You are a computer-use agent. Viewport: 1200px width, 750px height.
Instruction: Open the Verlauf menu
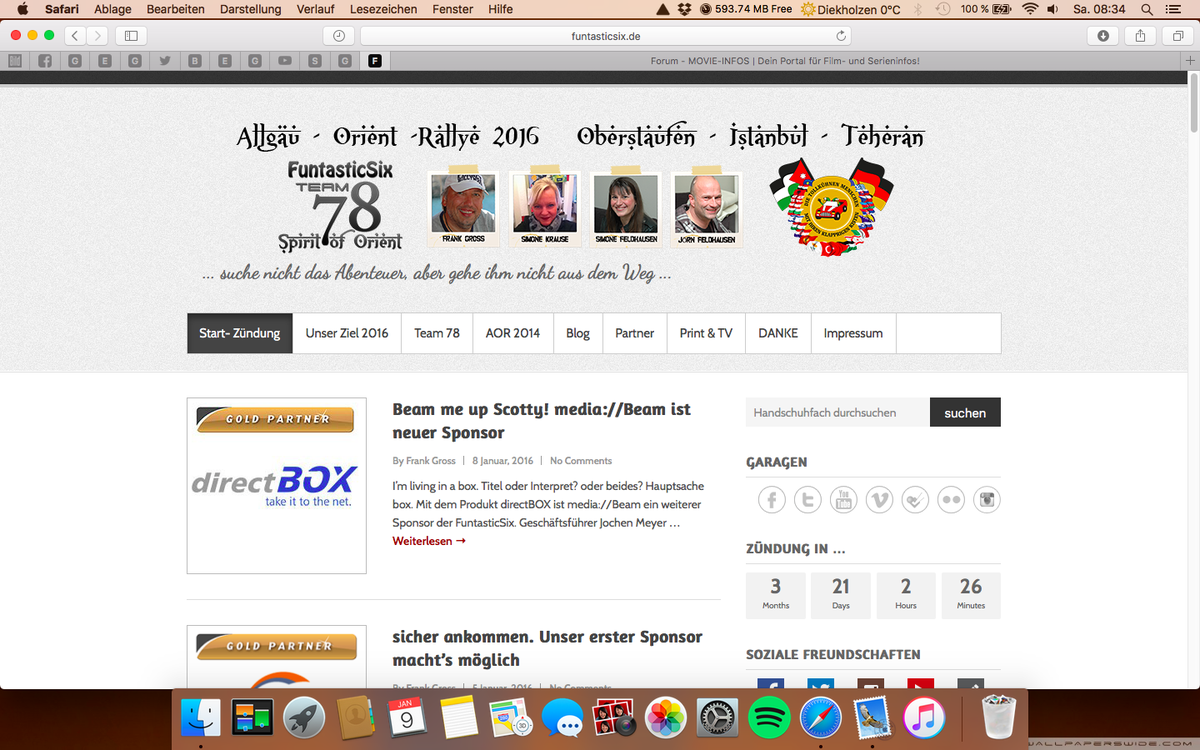(x=316, y=9)
